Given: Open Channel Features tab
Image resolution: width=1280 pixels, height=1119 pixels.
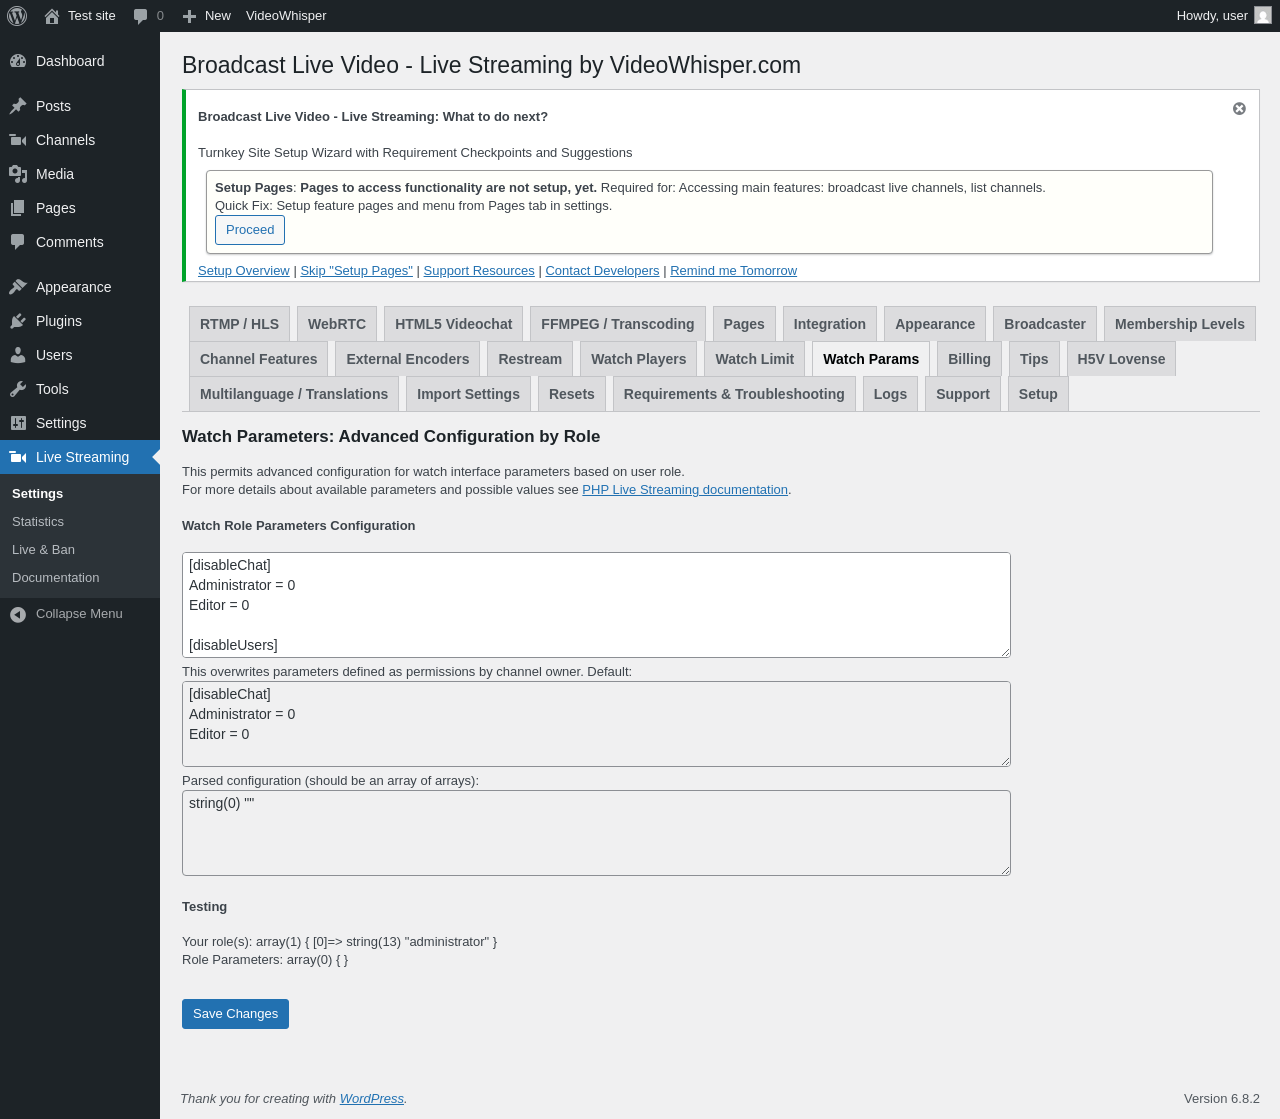Looking at the screenshot, I should click(x=258, y=359).
